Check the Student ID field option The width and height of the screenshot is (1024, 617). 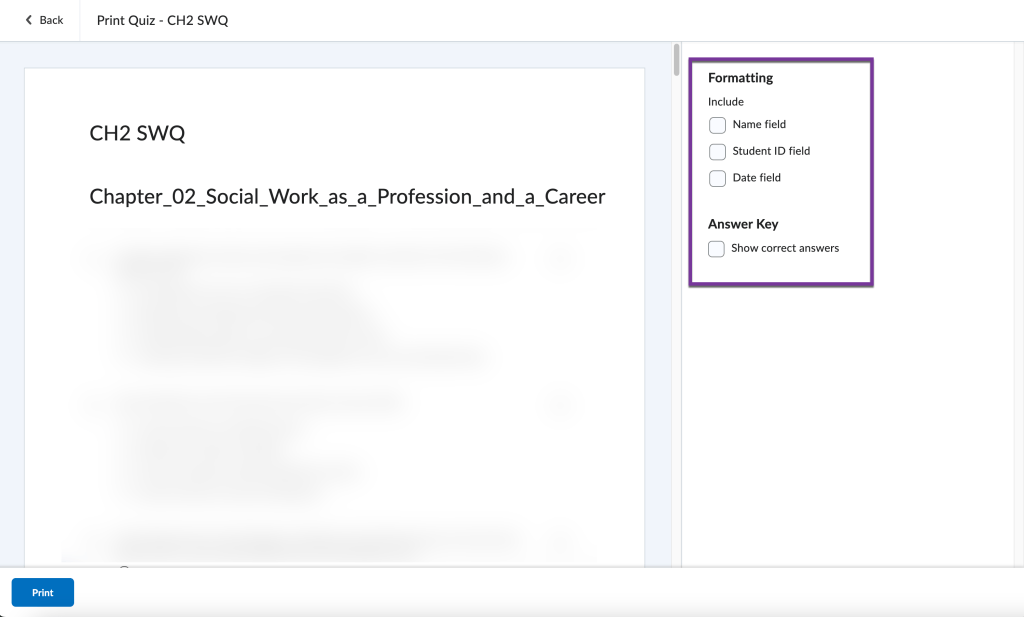[x=717, y=151]
